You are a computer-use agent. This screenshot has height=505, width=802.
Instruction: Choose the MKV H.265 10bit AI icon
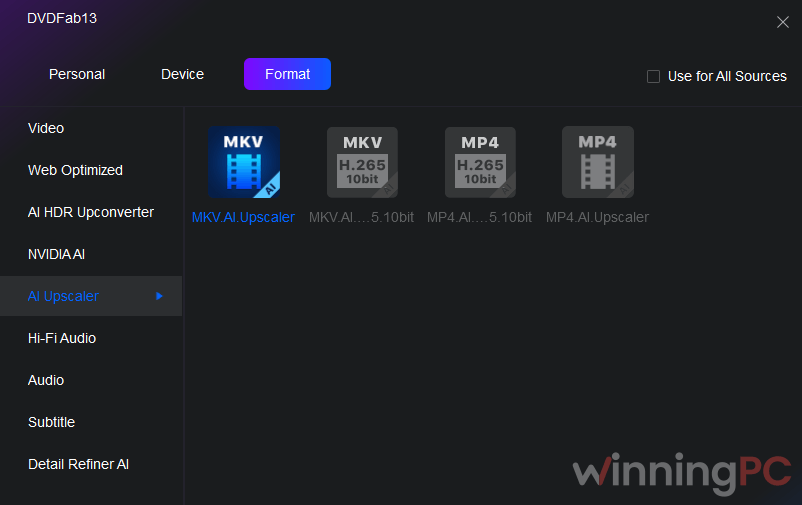(362, 162)
